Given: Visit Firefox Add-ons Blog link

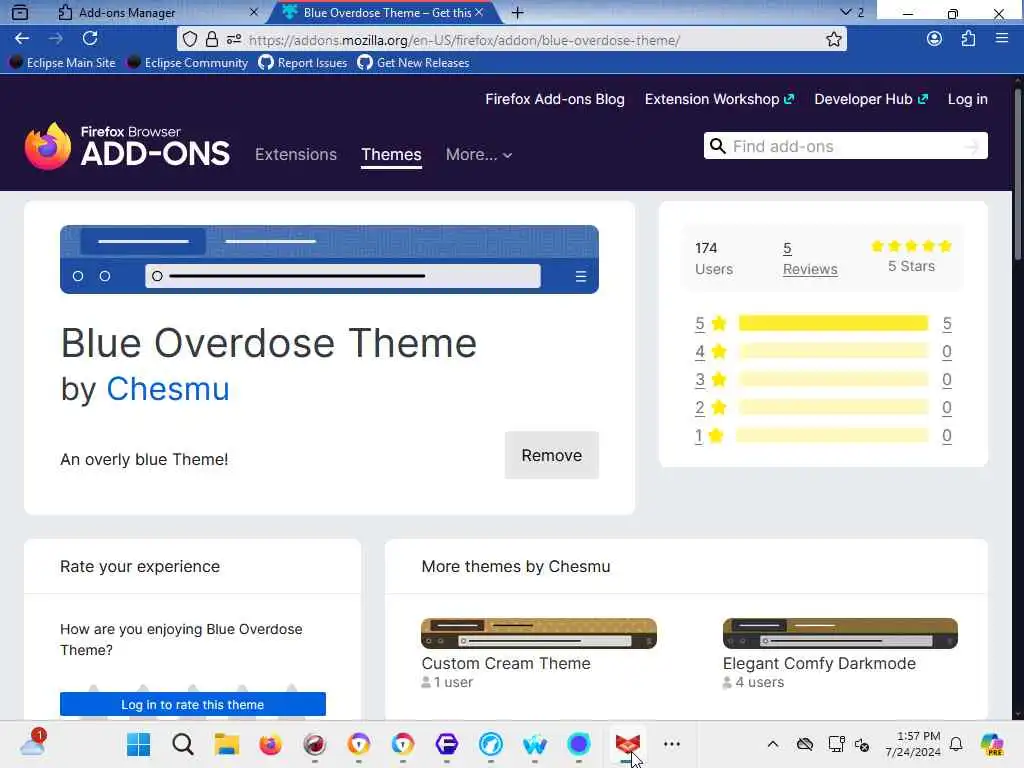Looking at the screenshot, I should [x=554, y=99].
